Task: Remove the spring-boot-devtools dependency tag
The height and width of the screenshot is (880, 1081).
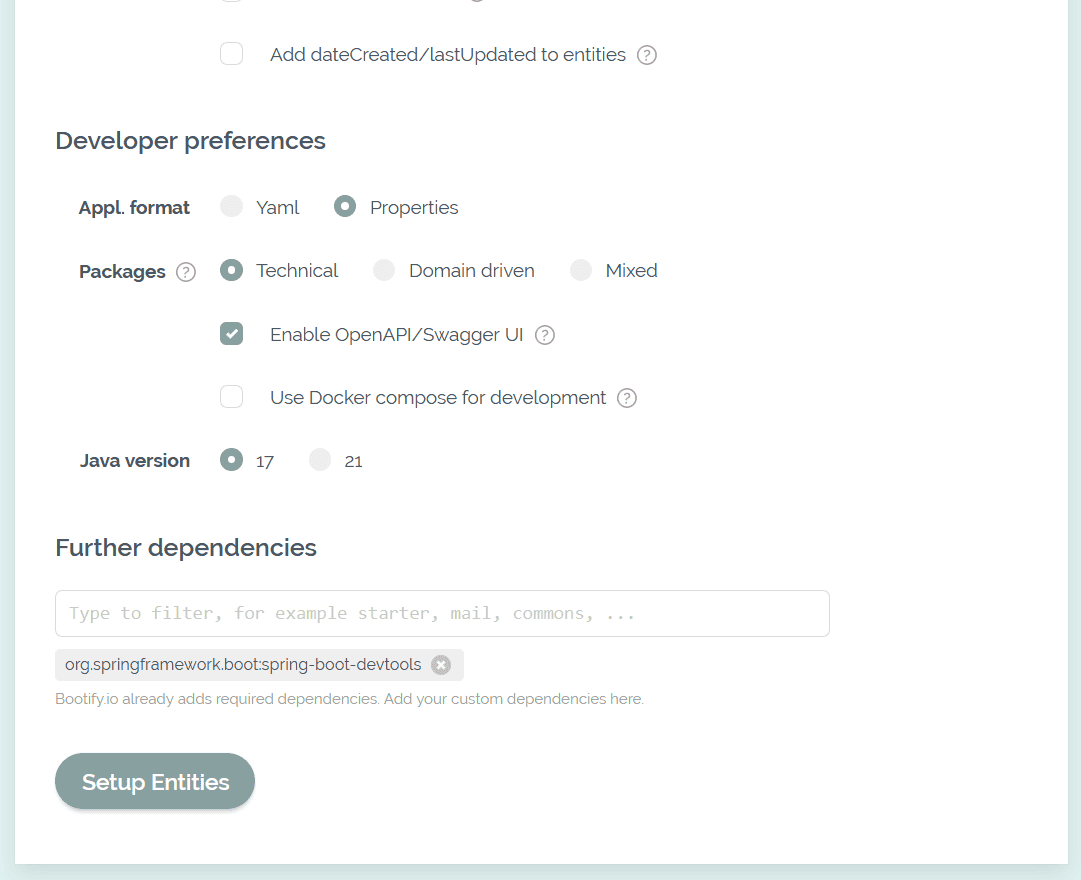Action: tap(441, 665)
